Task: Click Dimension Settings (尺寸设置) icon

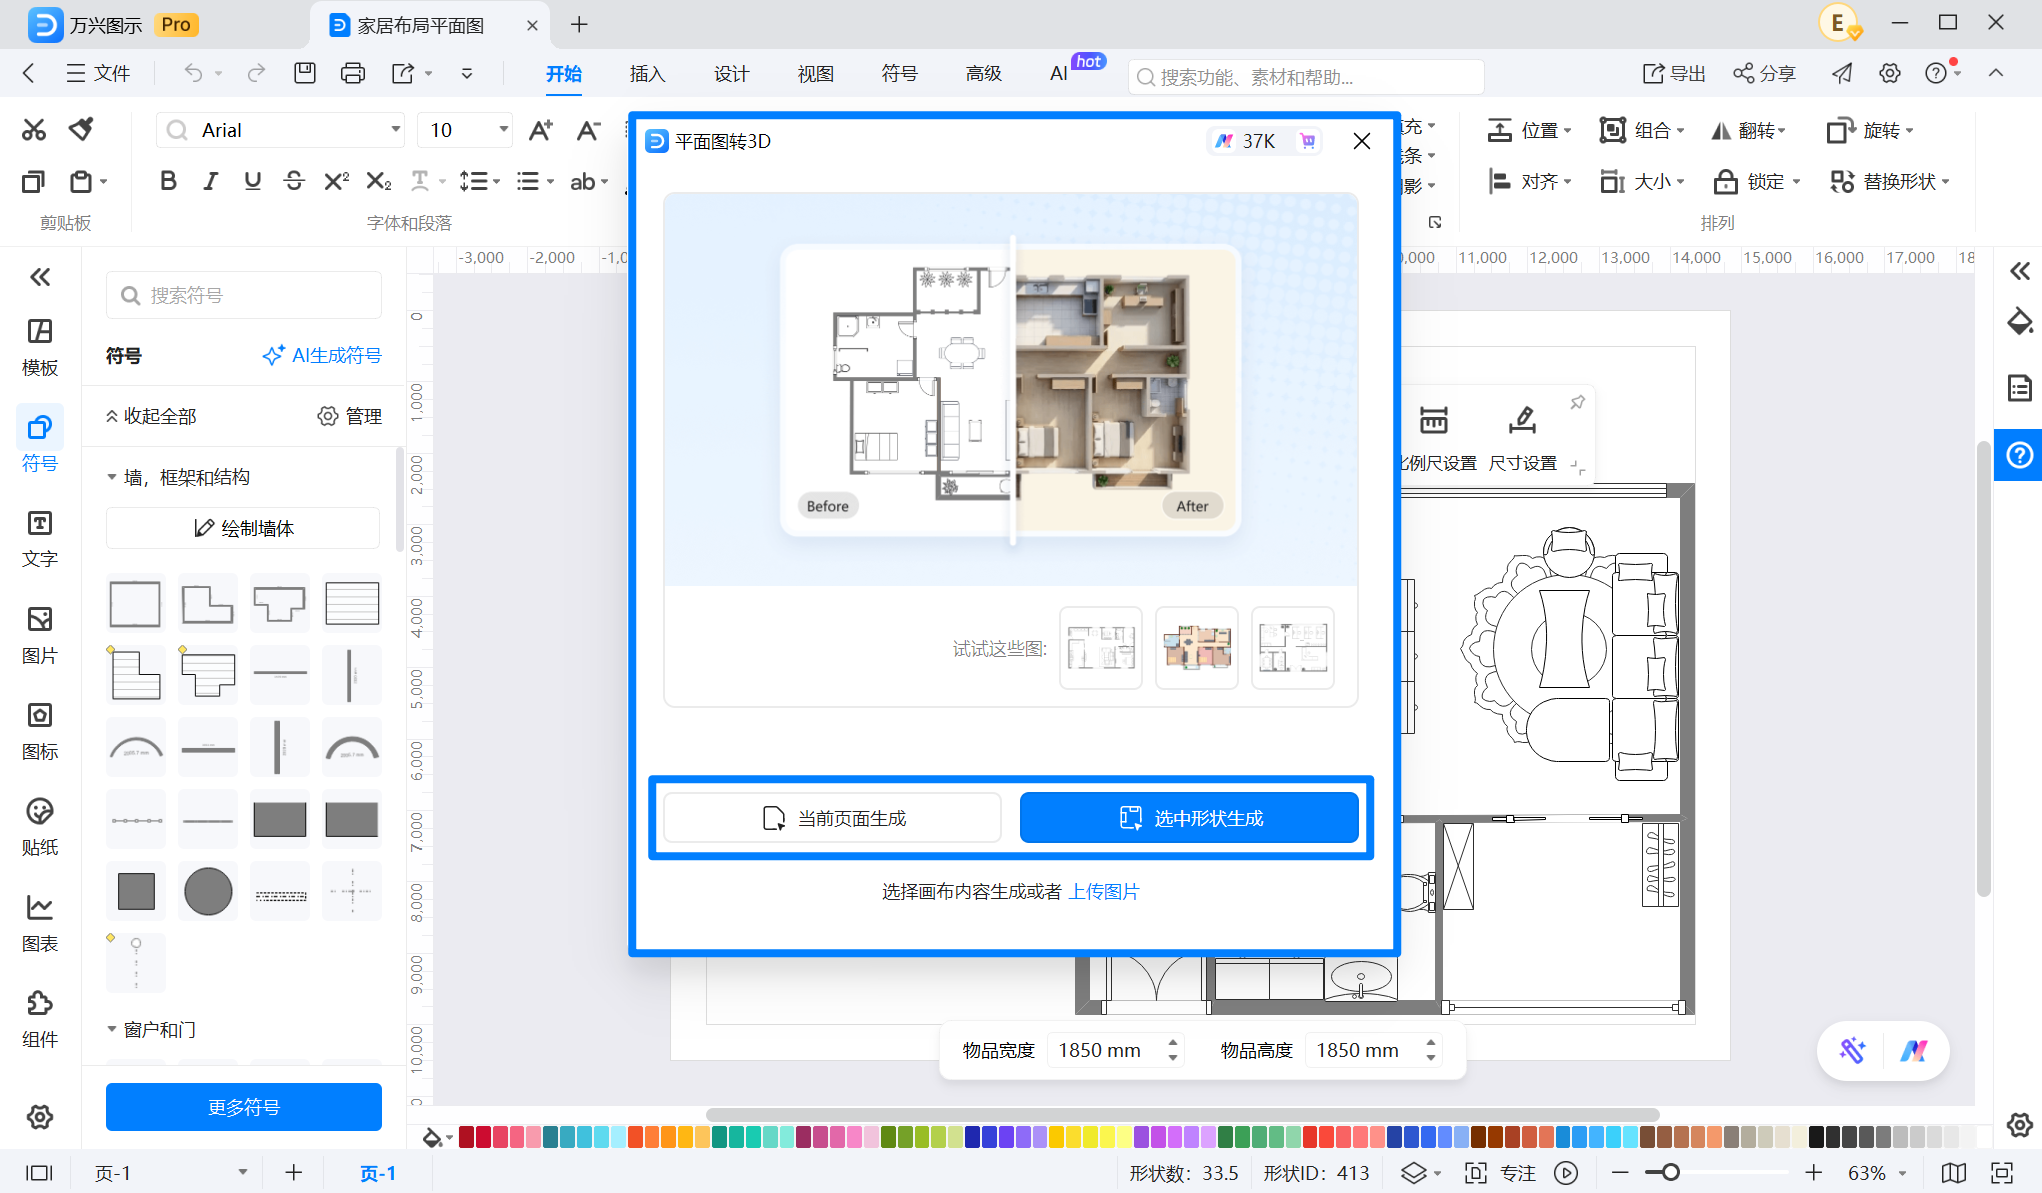Action: pos(1522,420)
